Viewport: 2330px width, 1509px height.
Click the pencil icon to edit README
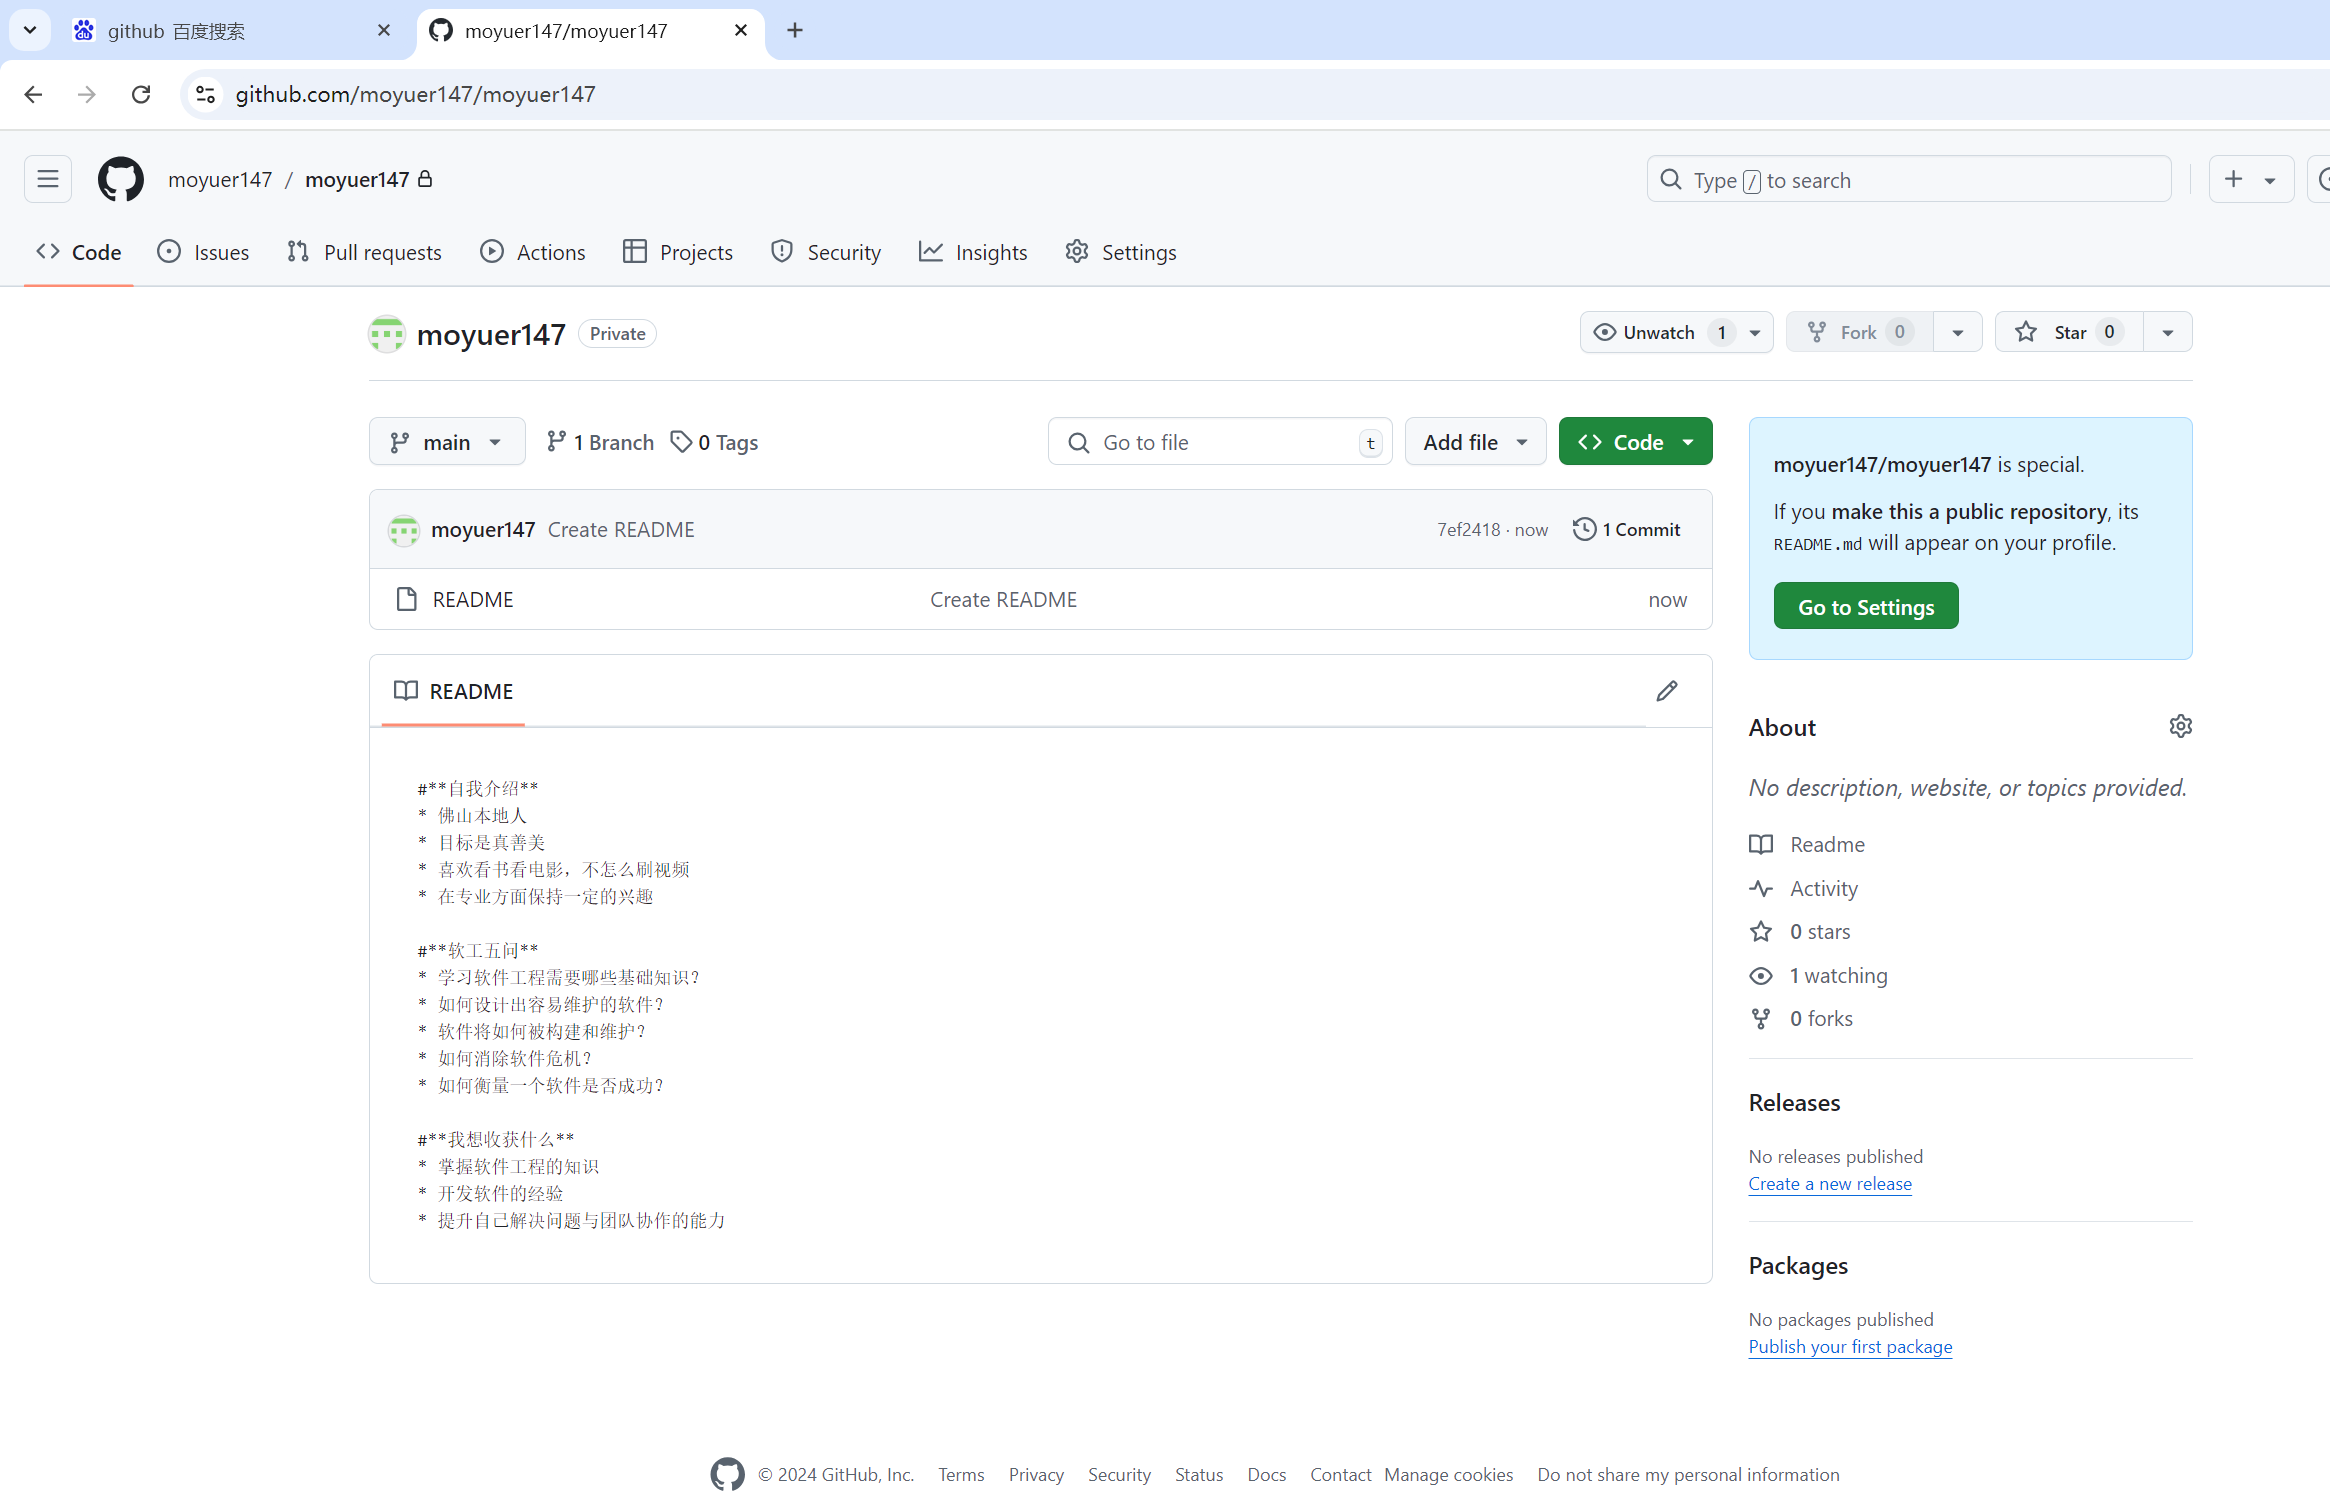point(1666,691)
